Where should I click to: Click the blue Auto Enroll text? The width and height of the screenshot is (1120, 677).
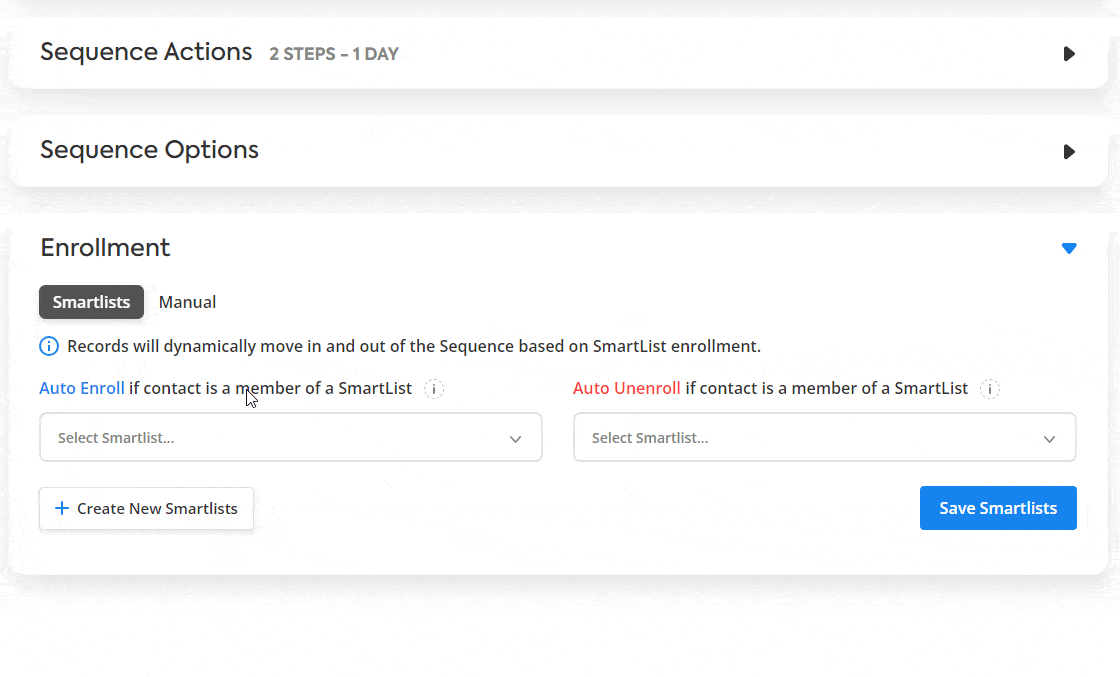click(x=81, y=388)
